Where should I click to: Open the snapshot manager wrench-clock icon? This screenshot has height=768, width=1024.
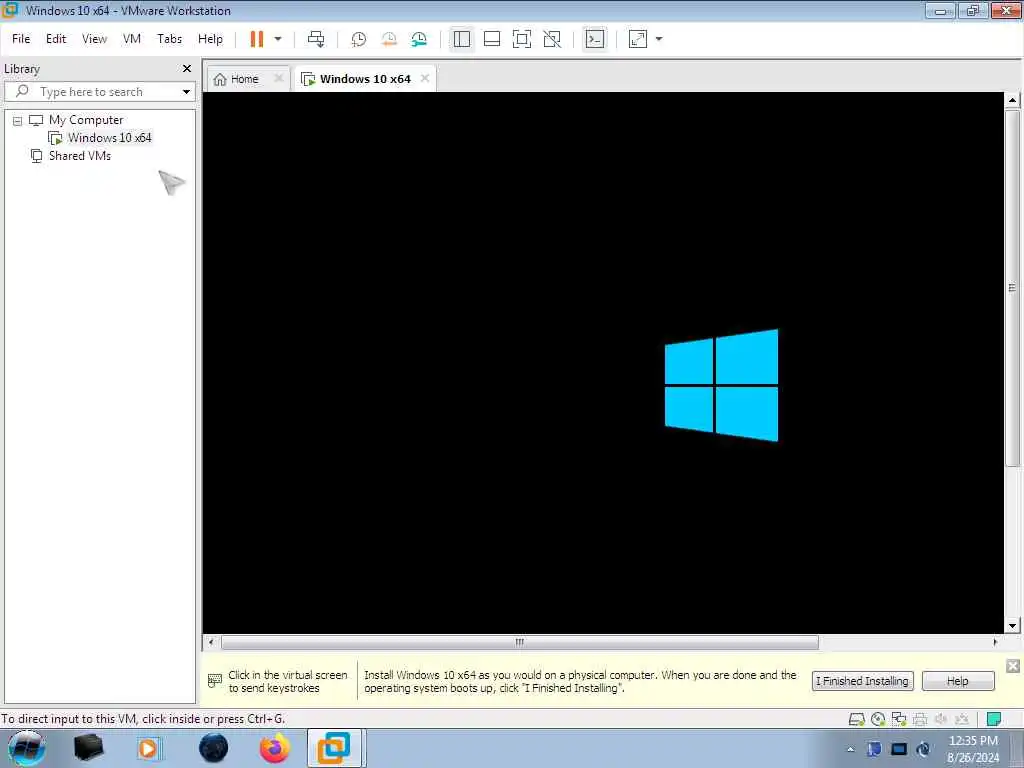coord(419,39)
